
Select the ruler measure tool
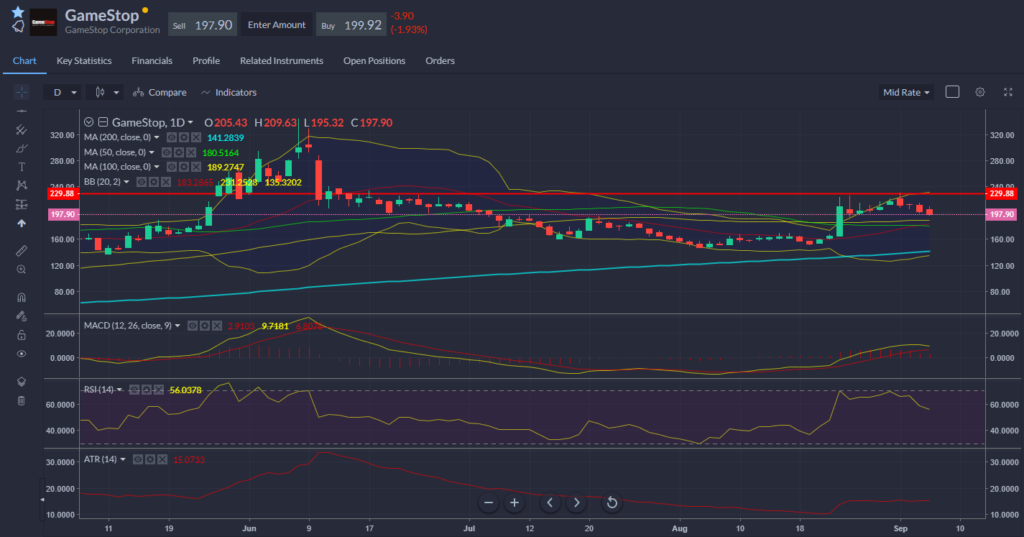pos(21,250)
